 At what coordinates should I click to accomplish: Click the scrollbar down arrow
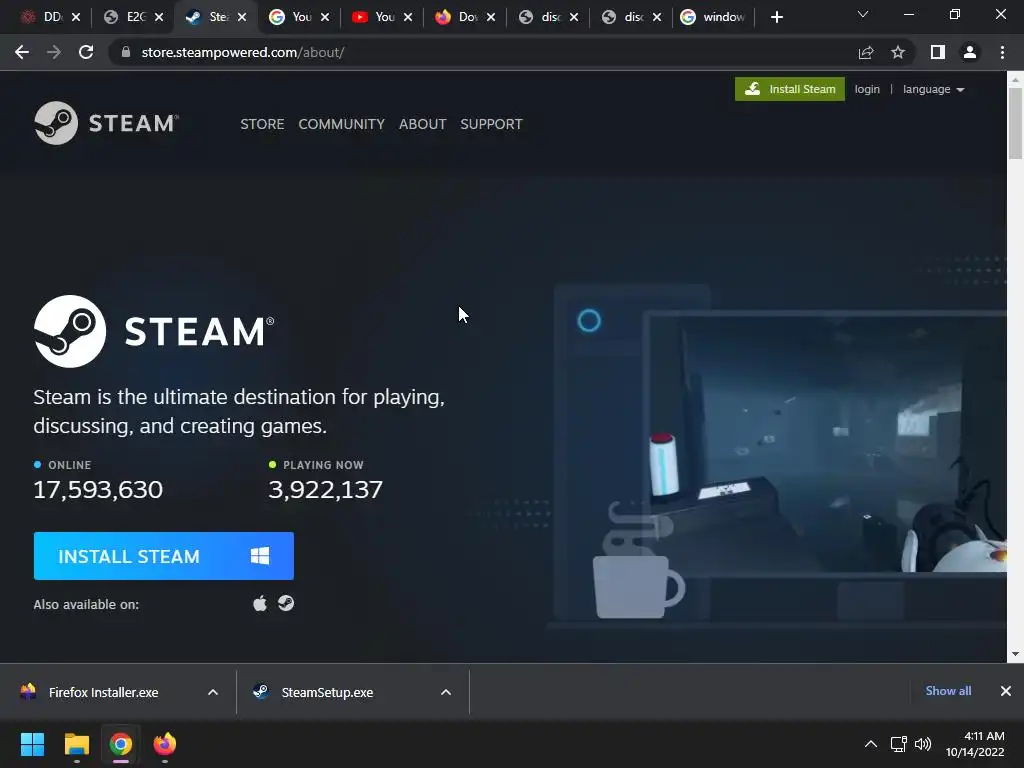tap(1015, 654)
